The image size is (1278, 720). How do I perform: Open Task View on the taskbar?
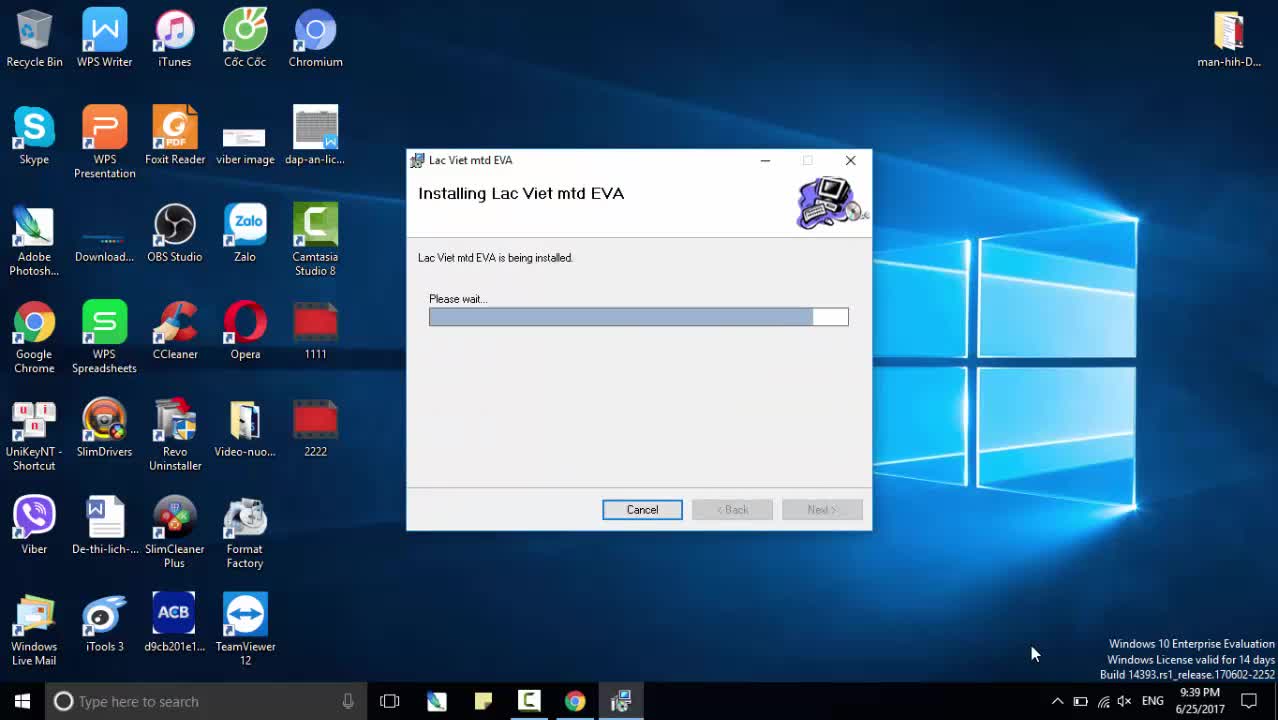coord(390,701)
